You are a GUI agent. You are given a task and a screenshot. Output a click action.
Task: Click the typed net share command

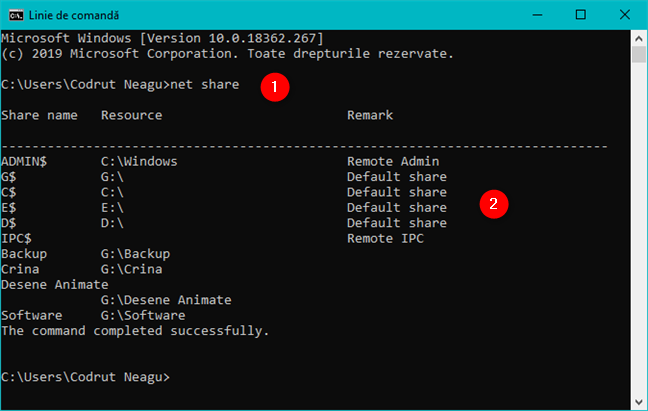(205, 84)
